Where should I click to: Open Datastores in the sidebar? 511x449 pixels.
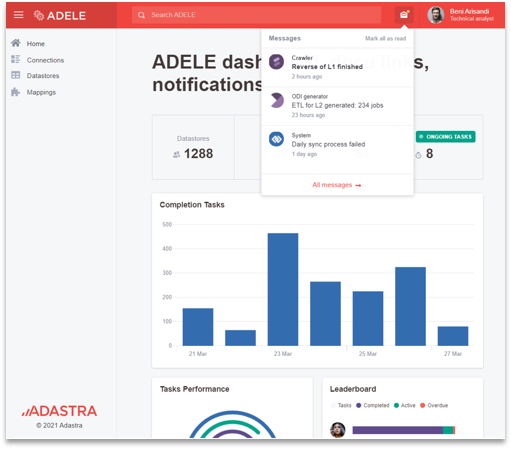[x=43, y=76]
